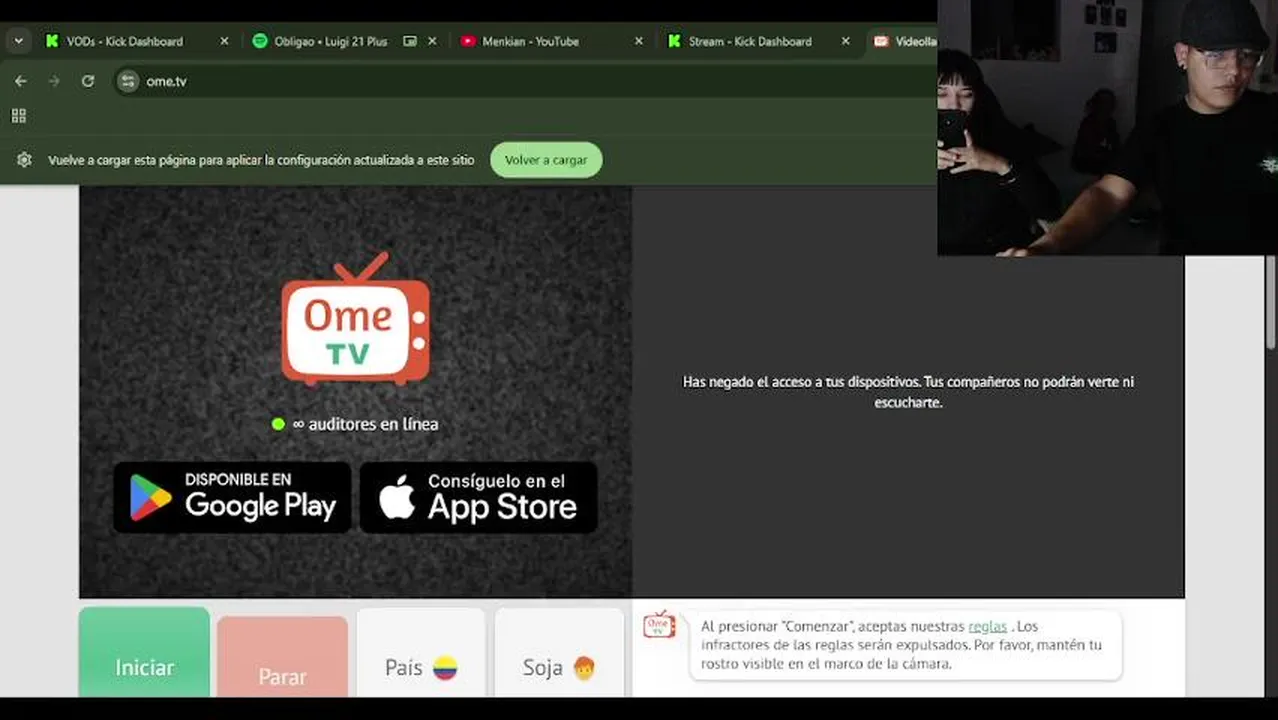Click the Colombia flag icon
This screenshot has height=720, width=1278.
click(445, 668)
